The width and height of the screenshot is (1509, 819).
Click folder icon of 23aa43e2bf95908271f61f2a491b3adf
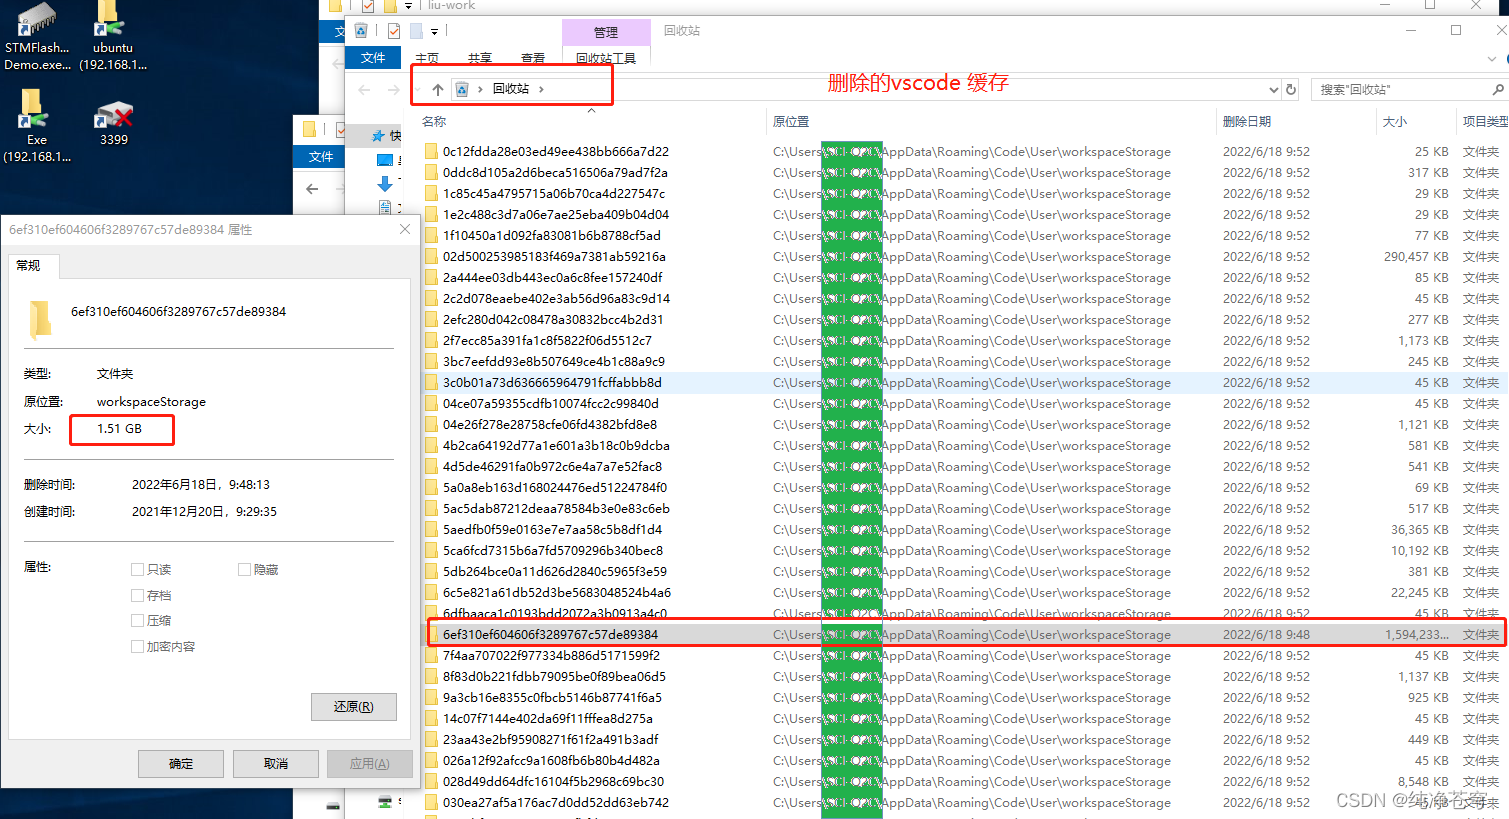[x=431, y=739]
